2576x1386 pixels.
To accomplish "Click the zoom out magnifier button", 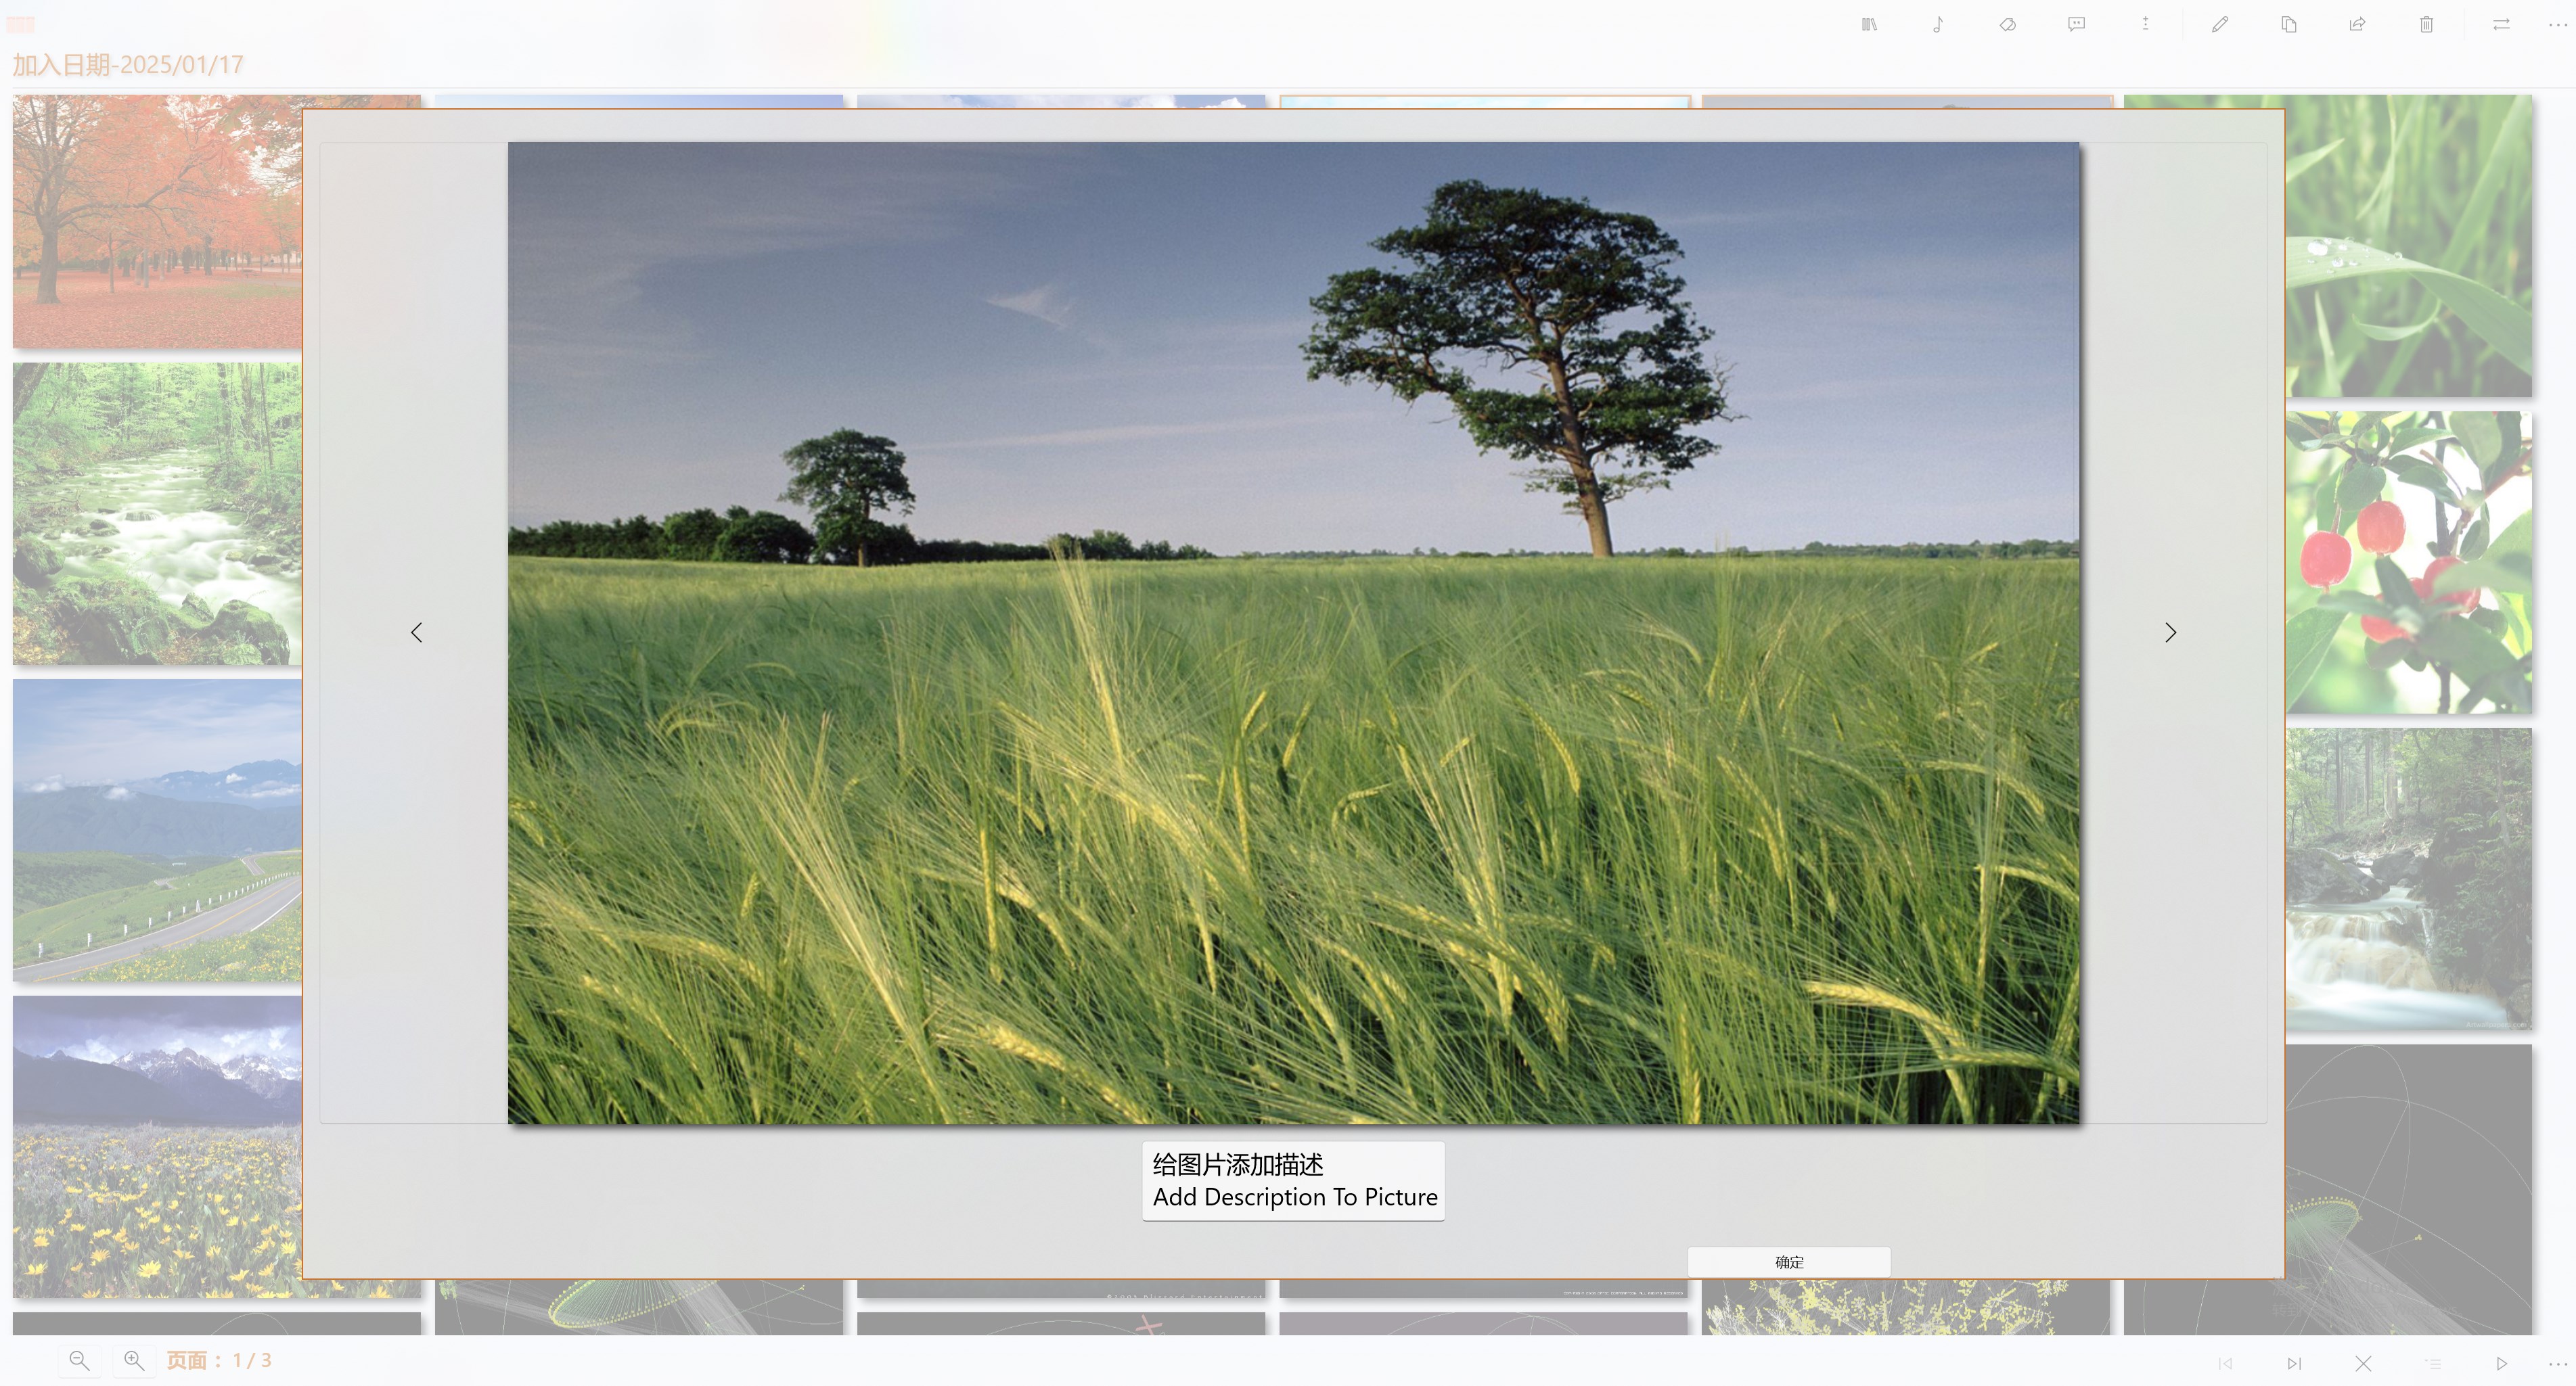I will 79,1361.
